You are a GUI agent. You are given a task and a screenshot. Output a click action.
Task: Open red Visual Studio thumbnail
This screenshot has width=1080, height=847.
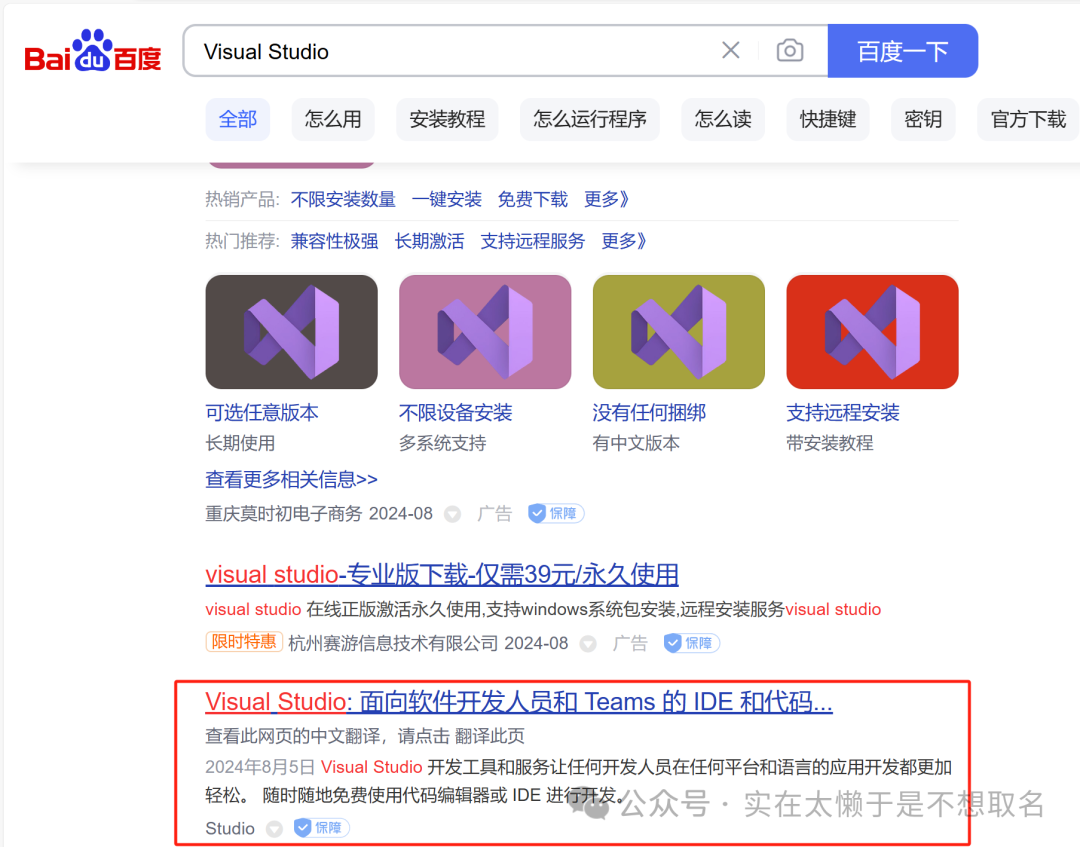pyautogui.click(x=872, y=332)
